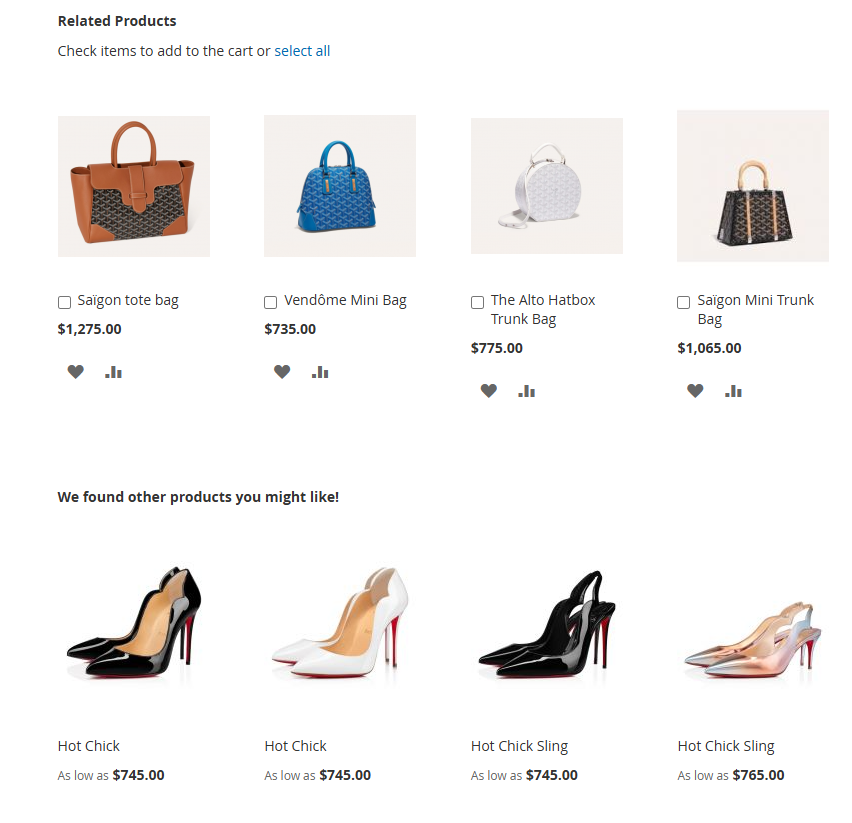The image size is (852, 823).
Task: Open the Hot Chick Sling $765.00 product
Action: (726, 746)
